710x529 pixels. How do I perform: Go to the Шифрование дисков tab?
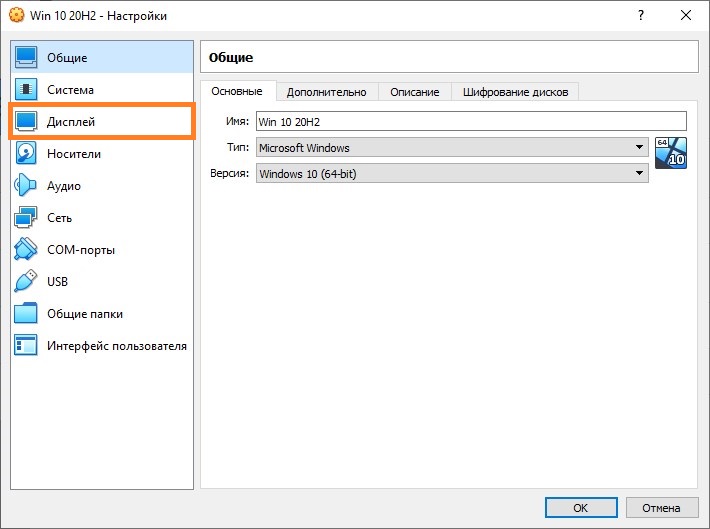pos(515,92)
